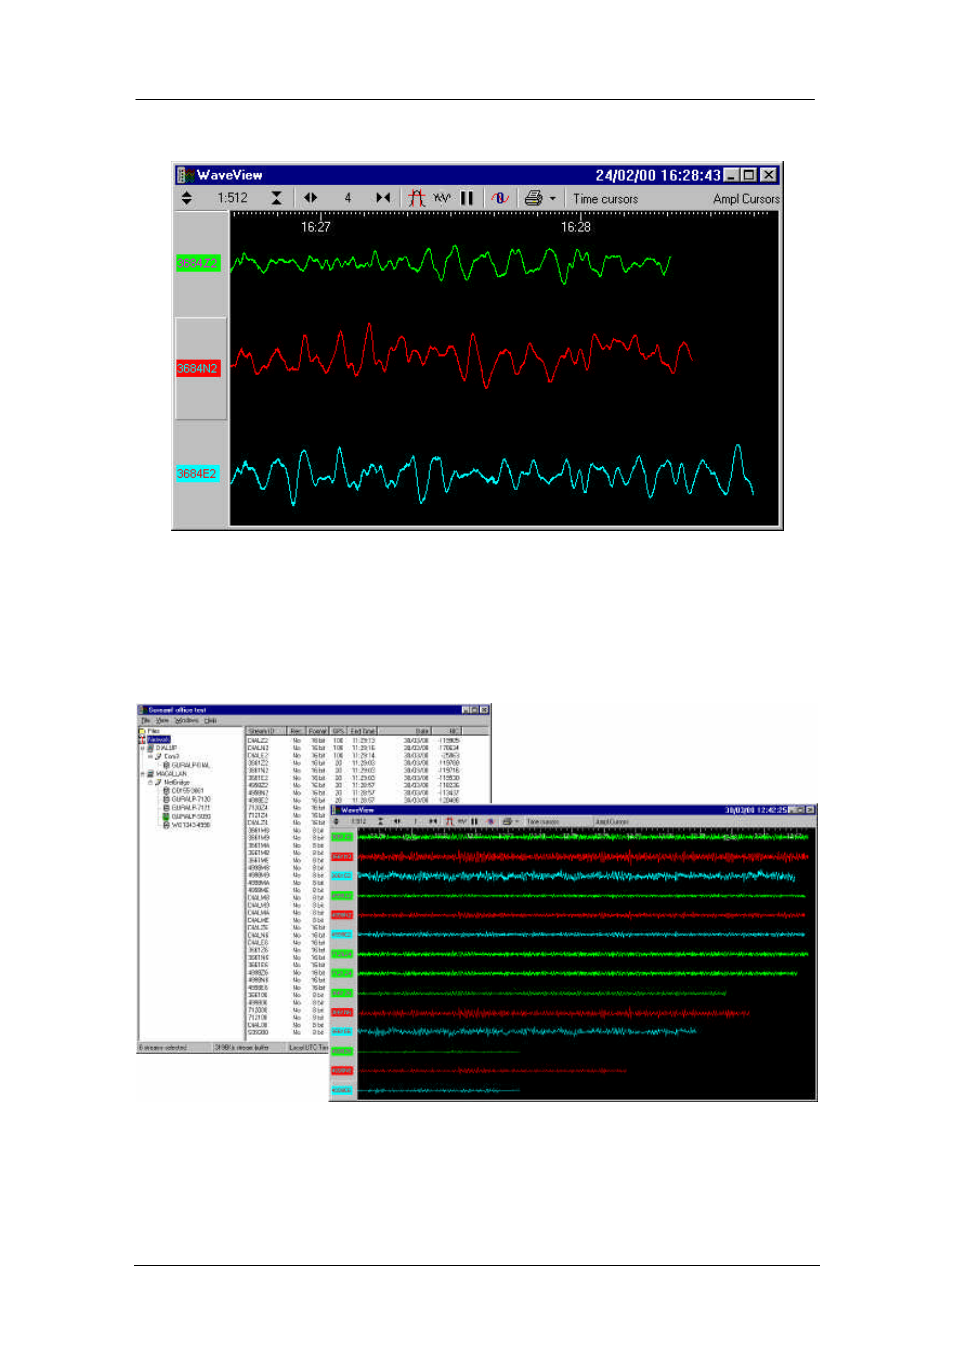954x1351 pixels.
Task: Collapse the MAGALLAN tree node
Action: [x=142, y=773]
